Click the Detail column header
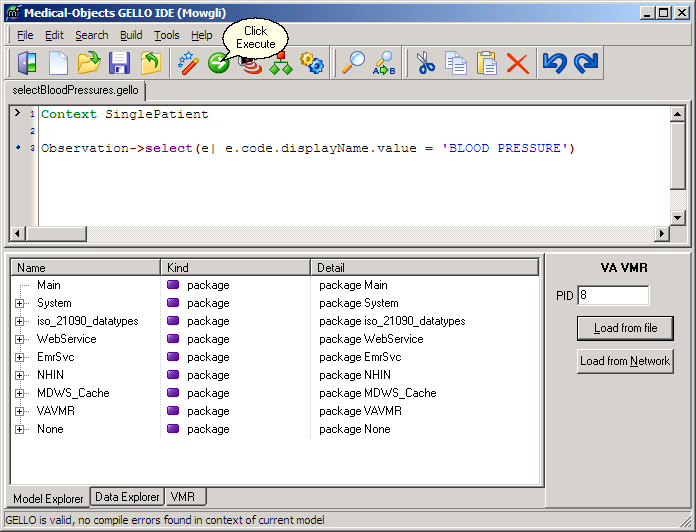 coord(425,268)
